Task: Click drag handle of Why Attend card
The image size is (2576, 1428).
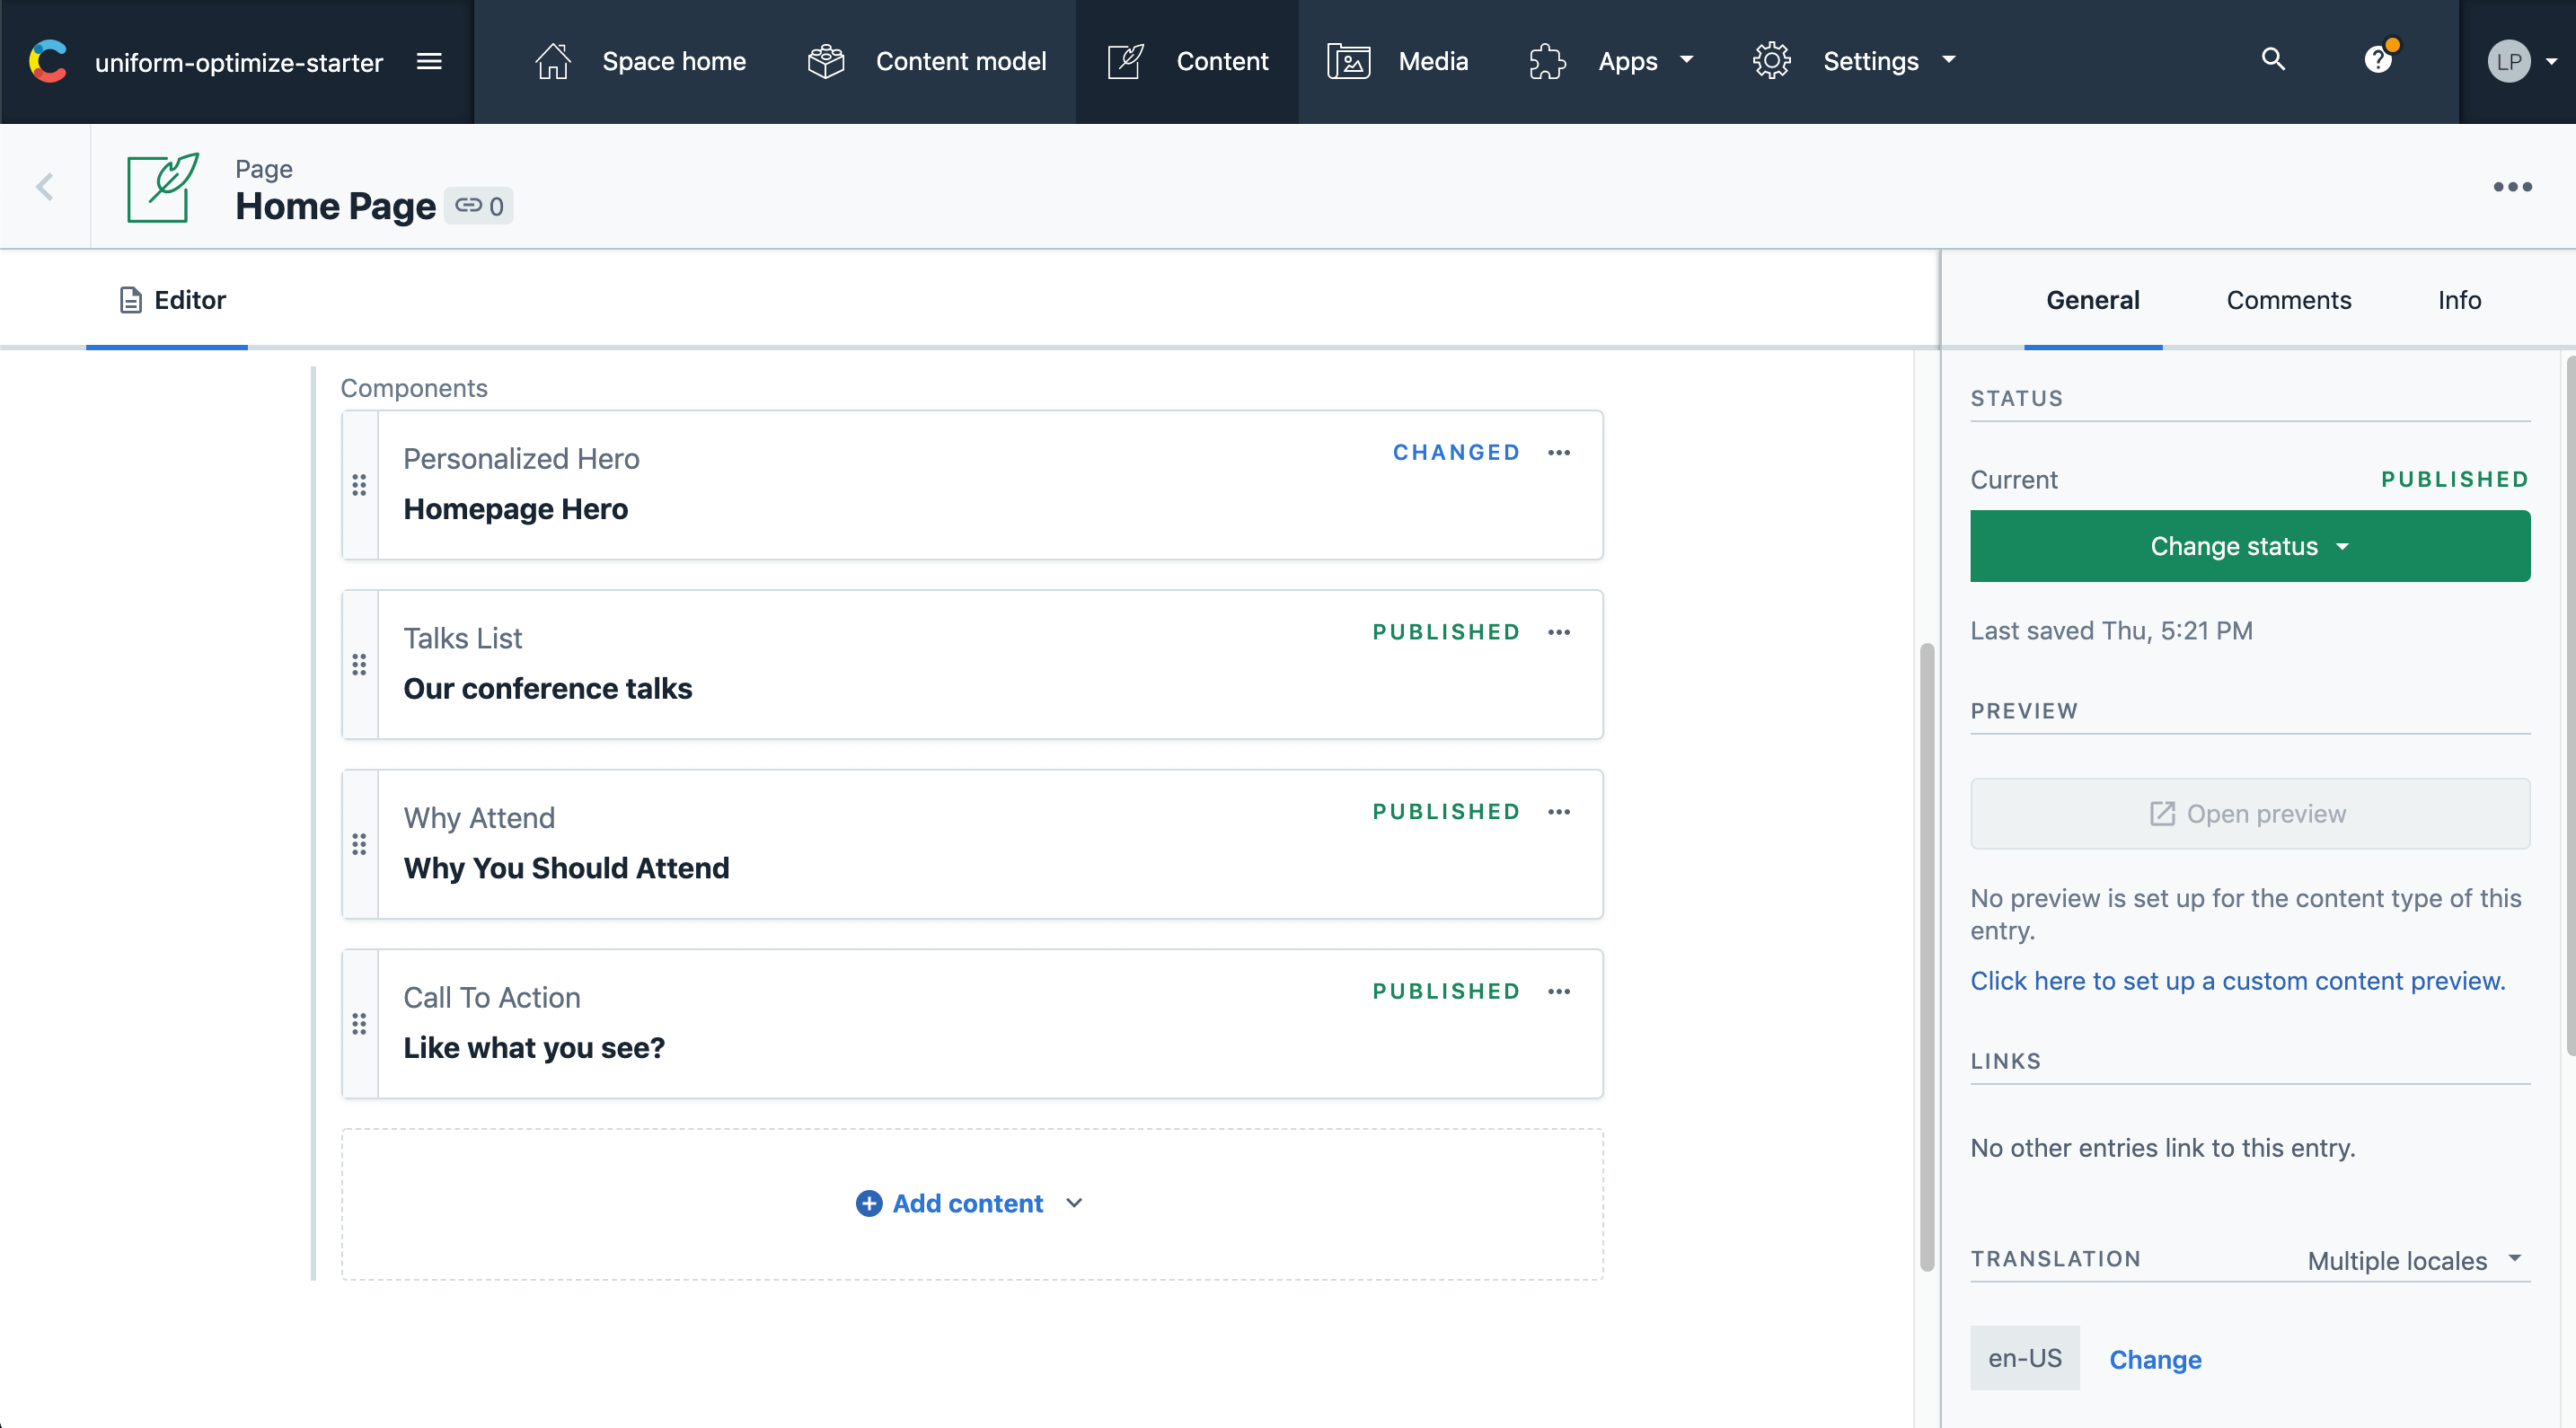Action: [359, 845]
